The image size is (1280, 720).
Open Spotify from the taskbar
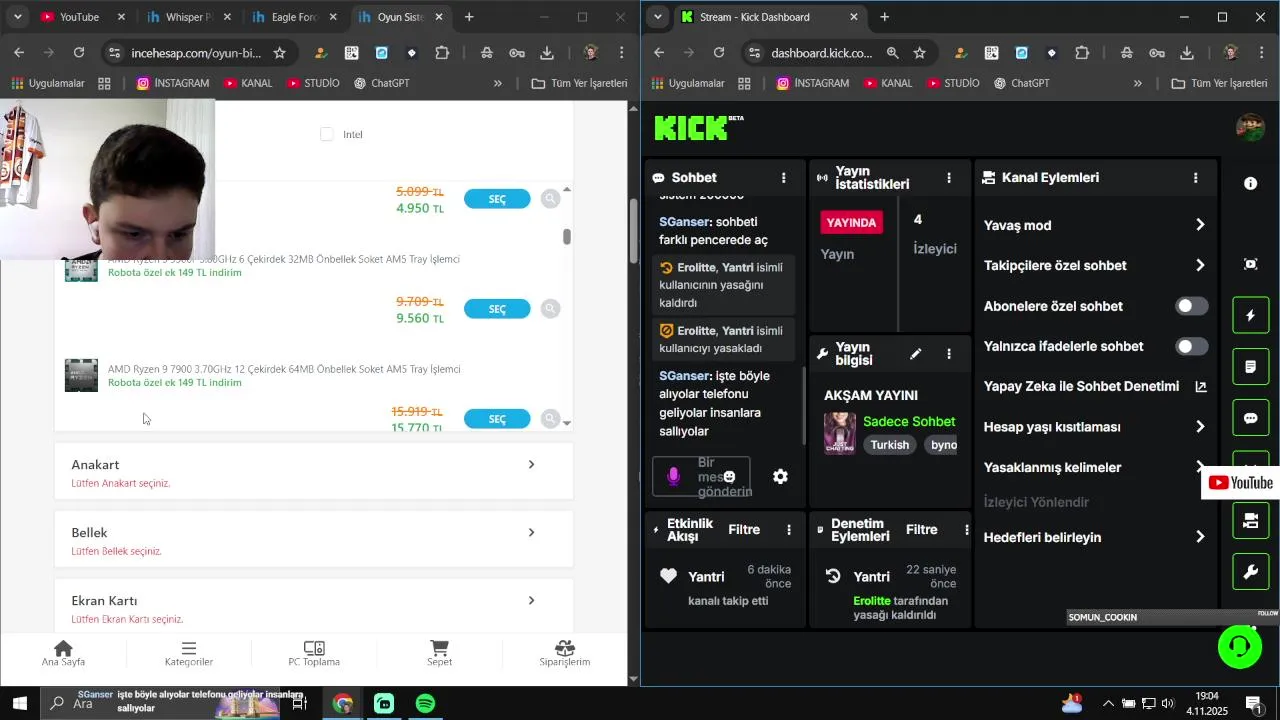pyautogui.click(x=425, y=704)
